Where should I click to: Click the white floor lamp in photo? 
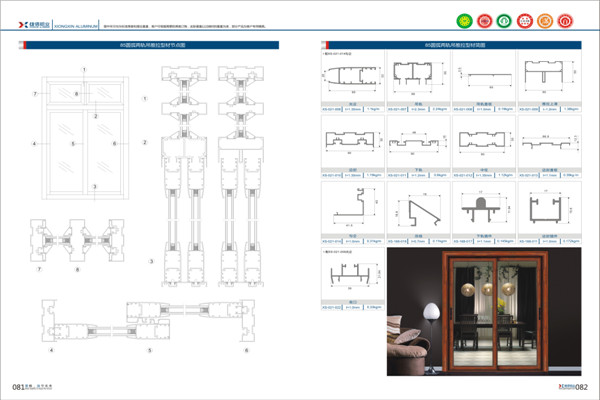pos(432,337)
